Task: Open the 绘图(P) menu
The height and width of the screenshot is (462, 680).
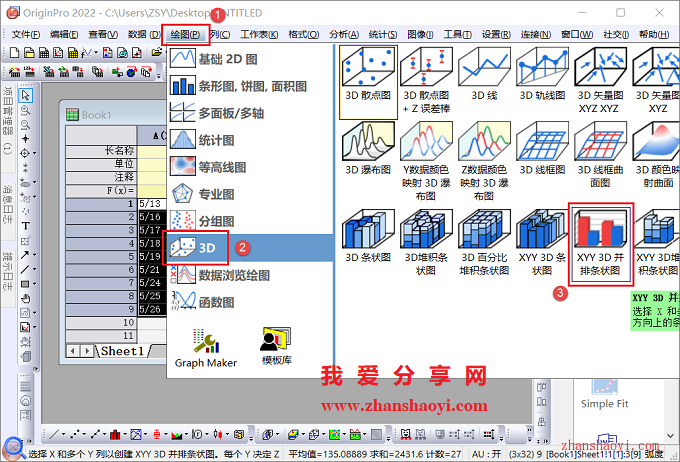Action: coord(185,34)
